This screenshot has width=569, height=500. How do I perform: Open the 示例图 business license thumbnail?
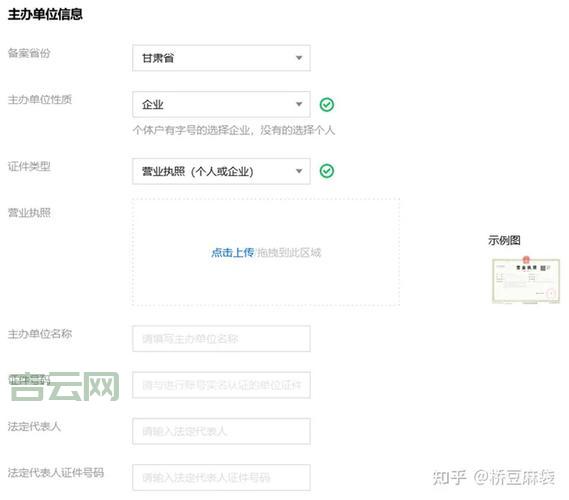(x=526, y=280)
